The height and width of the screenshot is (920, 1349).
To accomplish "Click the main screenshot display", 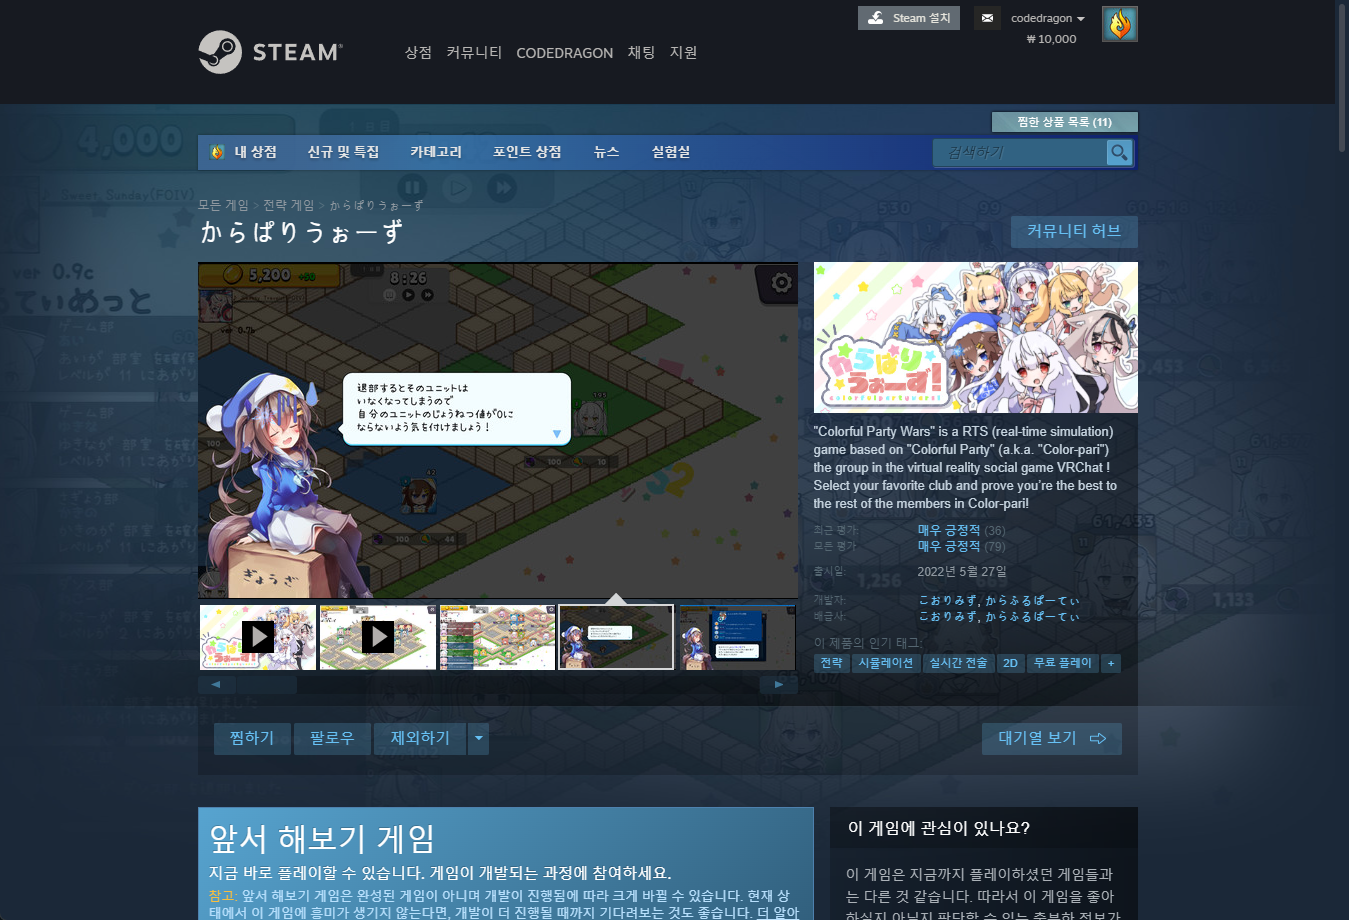I will pos(498,430).
